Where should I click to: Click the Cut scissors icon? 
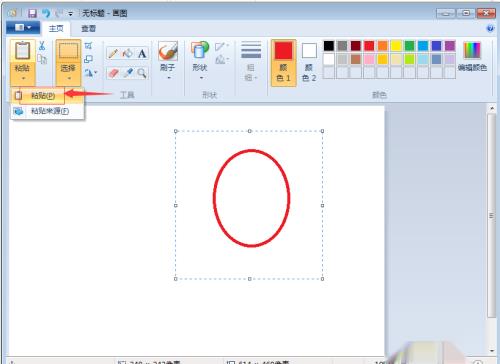[42, 46]
